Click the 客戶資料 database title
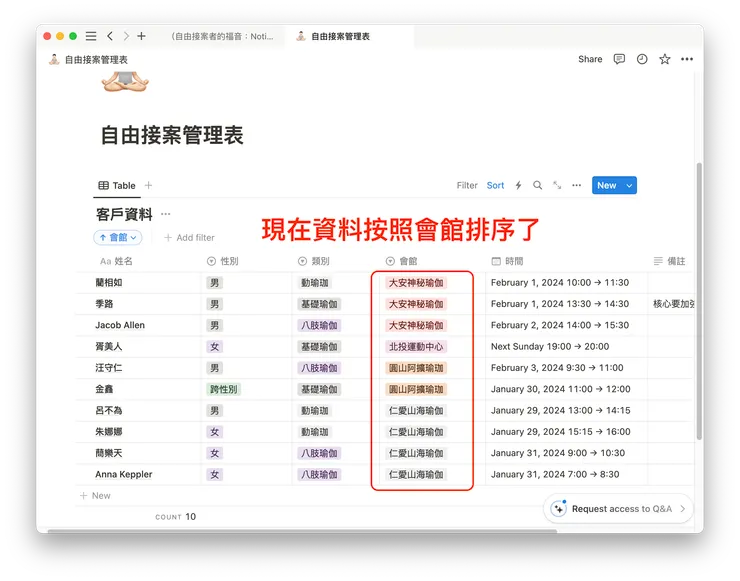This screenshot has height=581, width=740. click(x=124, y=214)
